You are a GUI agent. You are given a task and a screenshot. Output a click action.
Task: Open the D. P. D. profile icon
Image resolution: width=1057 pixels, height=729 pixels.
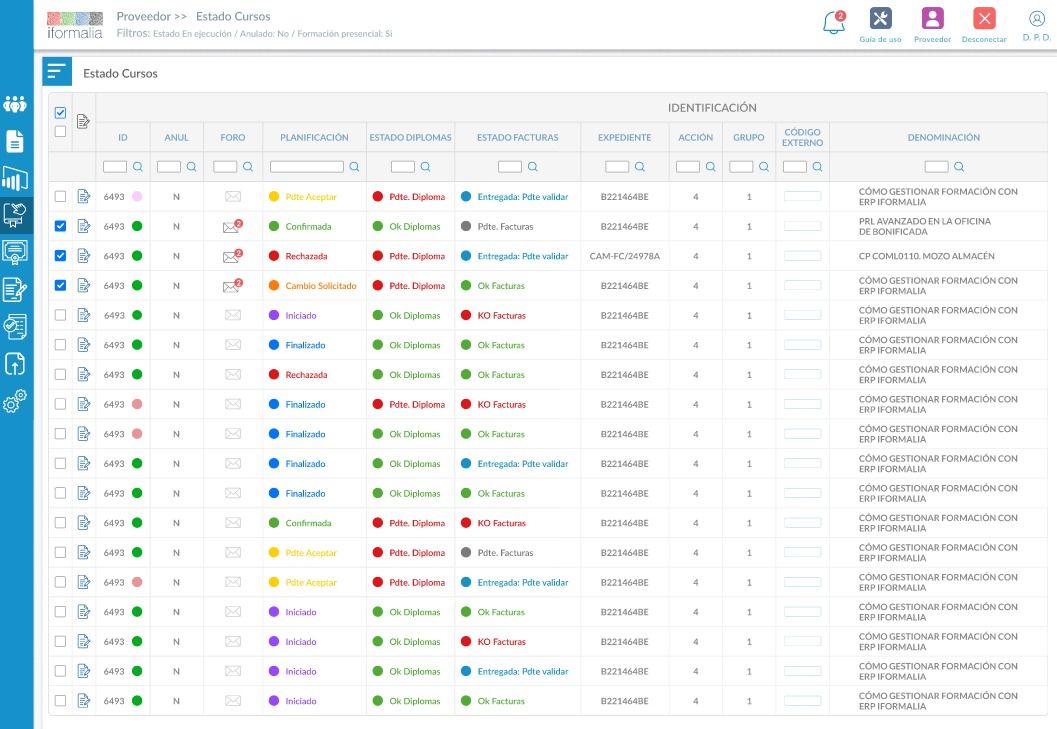[1037, 18]
